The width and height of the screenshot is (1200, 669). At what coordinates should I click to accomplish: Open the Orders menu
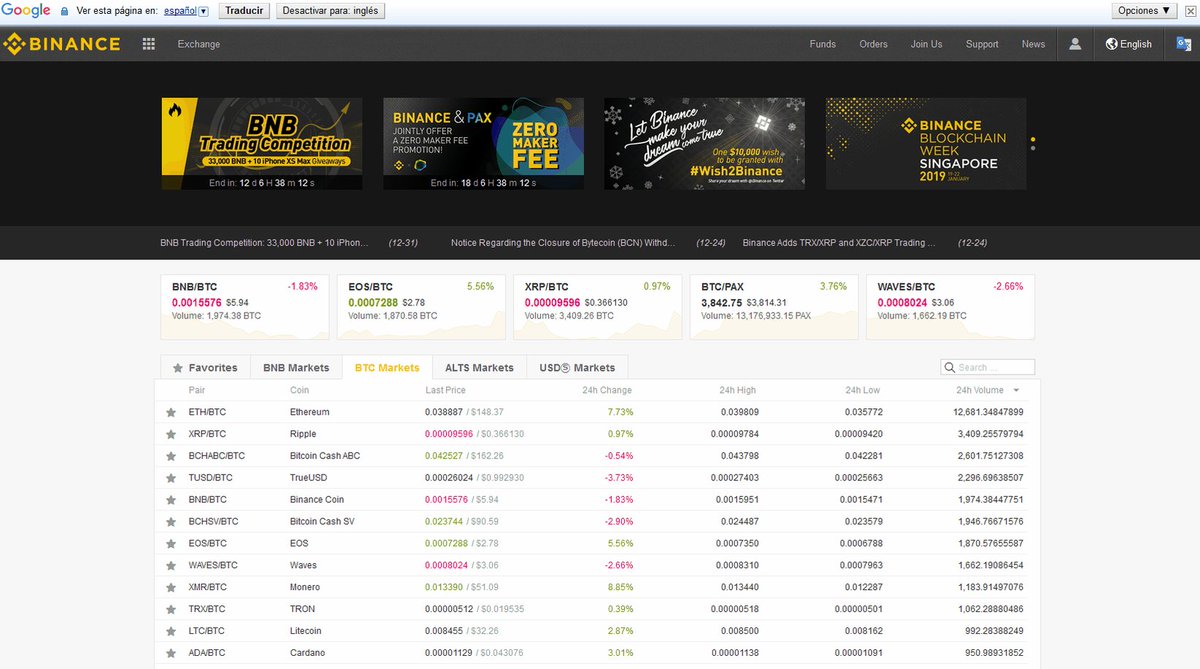coord(873,44)
